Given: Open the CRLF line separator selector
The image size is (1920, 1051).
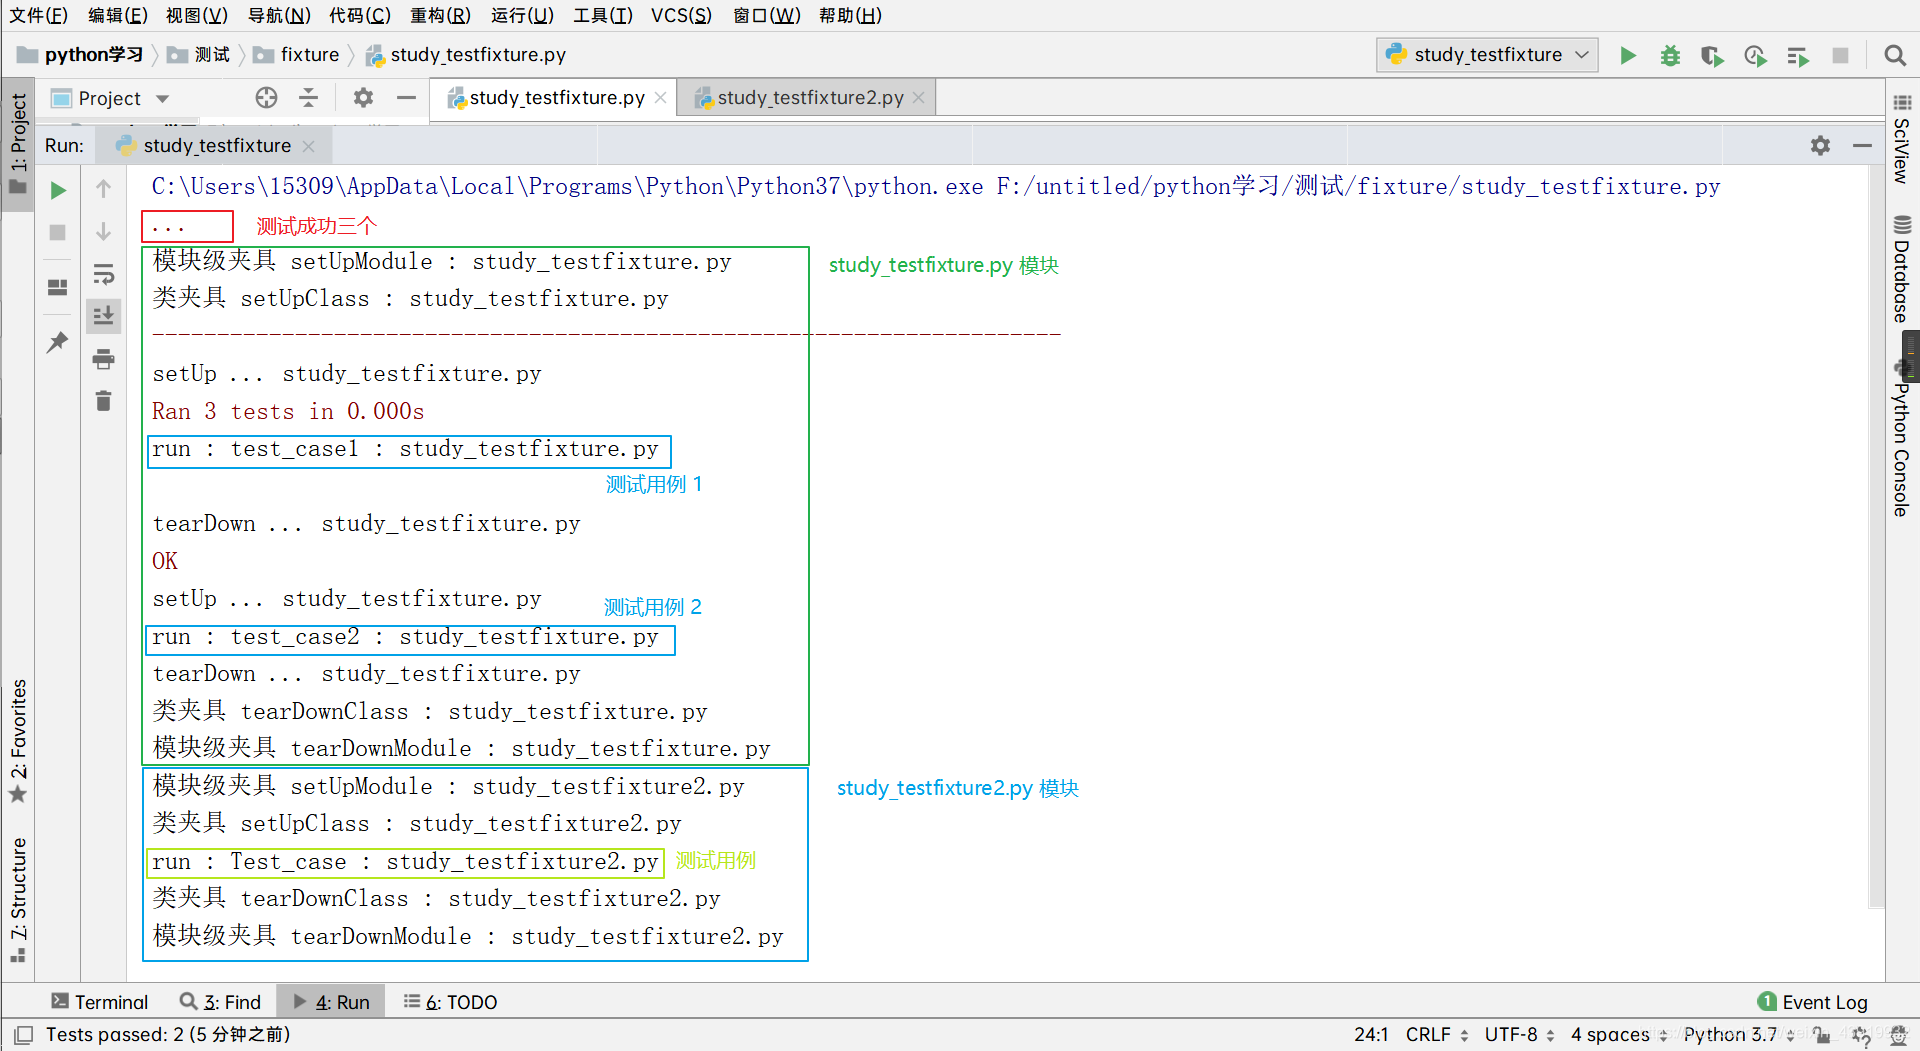Looking at the screenshot, I should point(1437,1034).
